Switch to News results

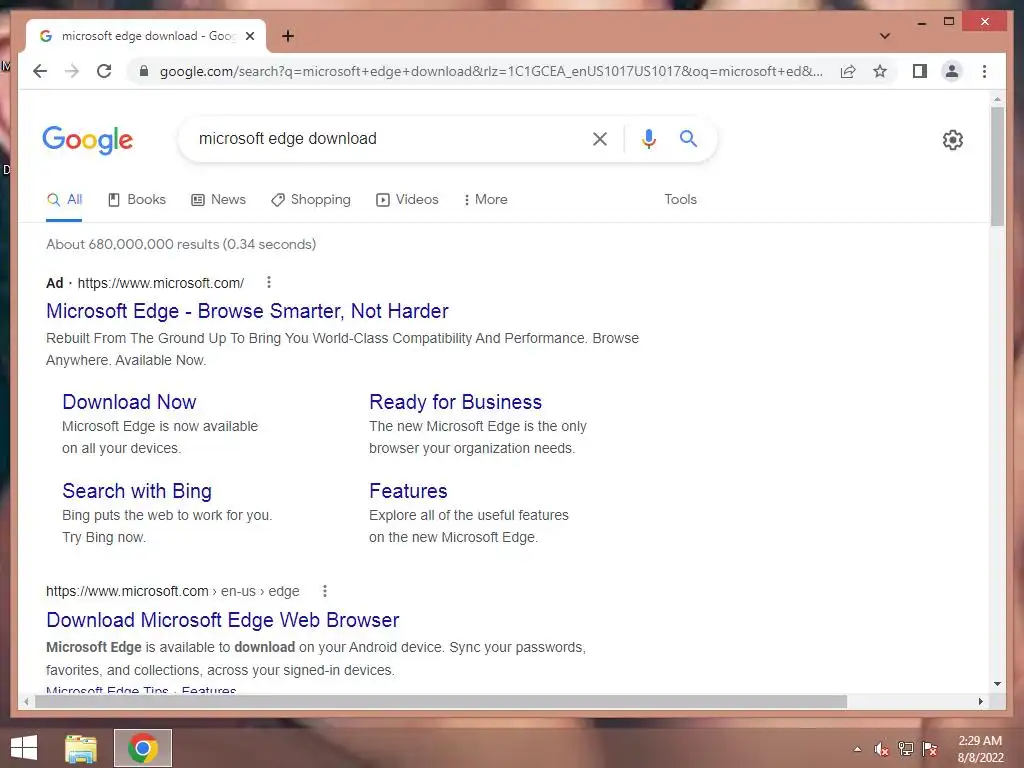coord(218,200)
